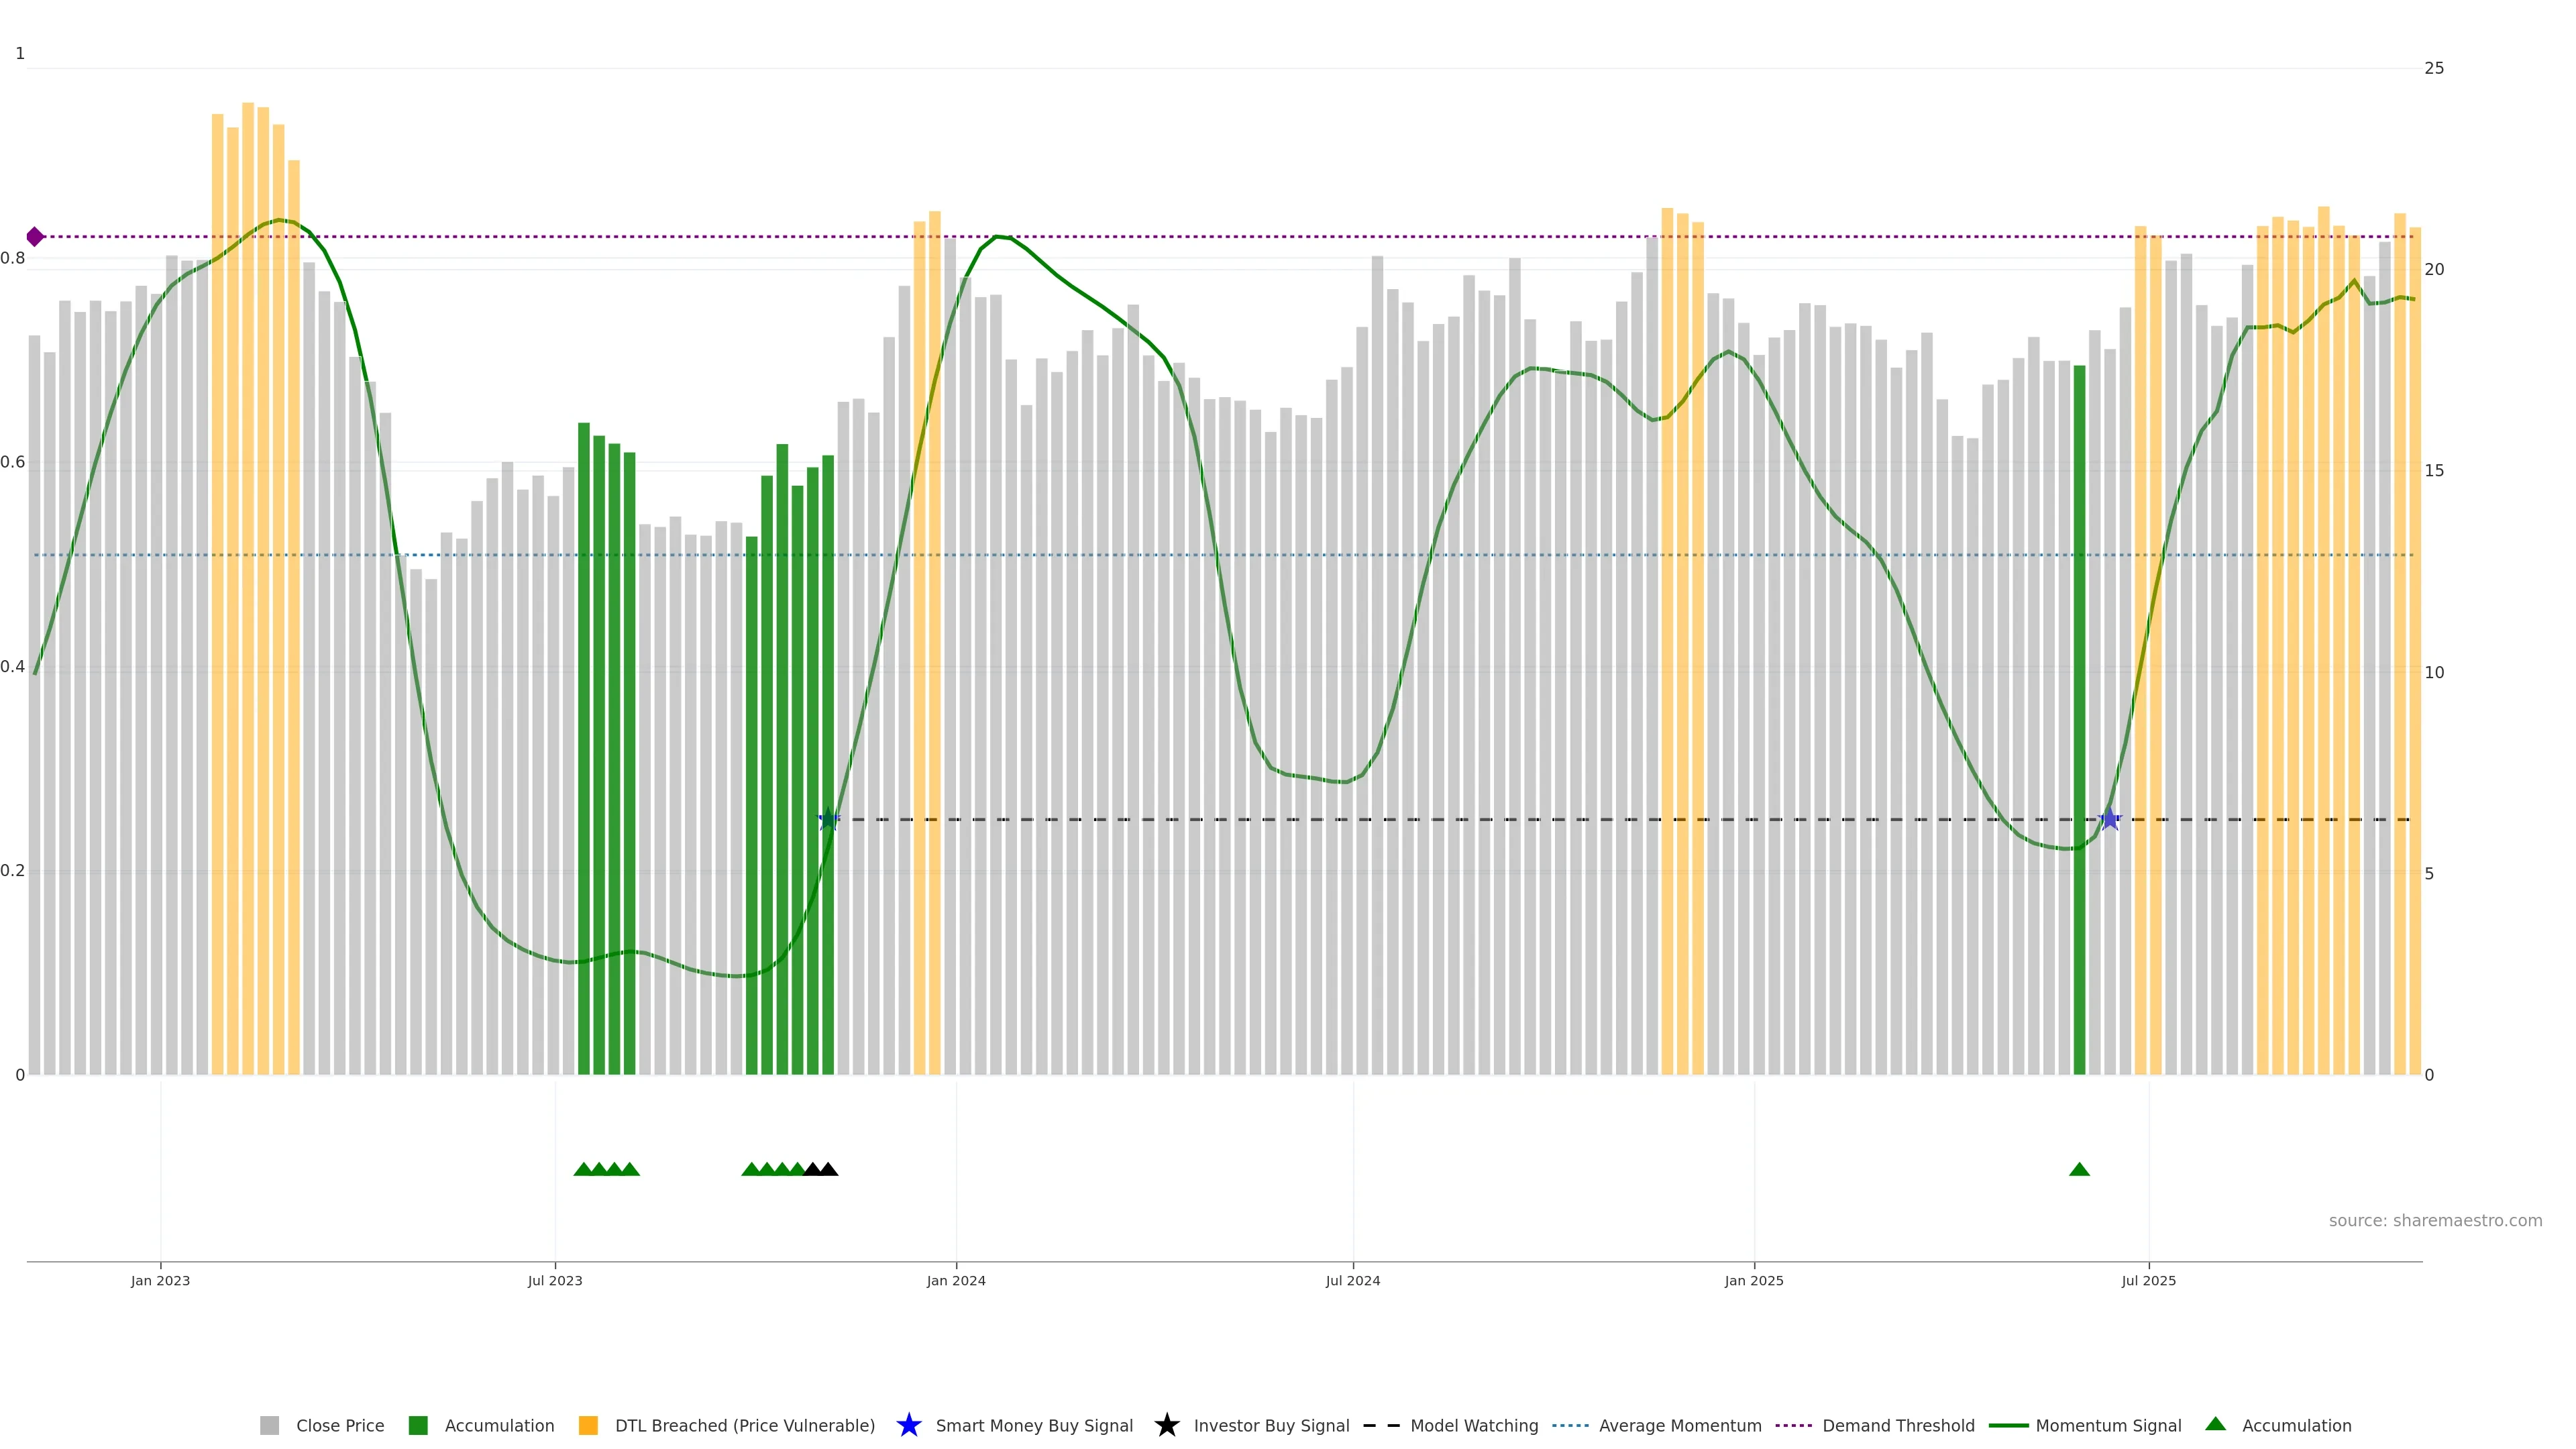Viewport: 2576px width, 1449px height.
Task: Click the Jul 2023 axis tick label
Action: click(555, 1280)
